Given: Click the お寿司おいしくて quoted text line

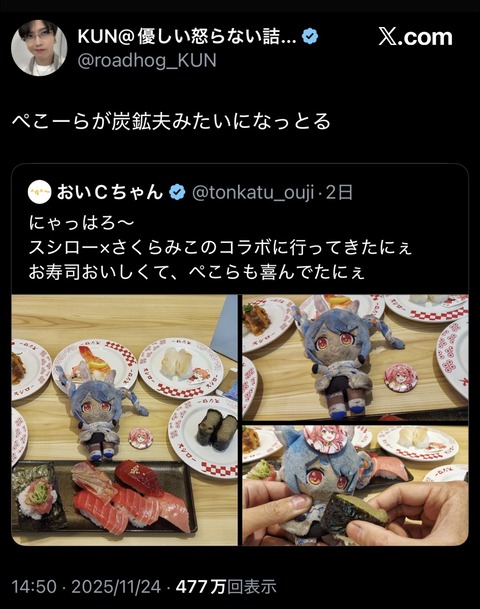Looking at the screenshot, I should coord(197,273).
